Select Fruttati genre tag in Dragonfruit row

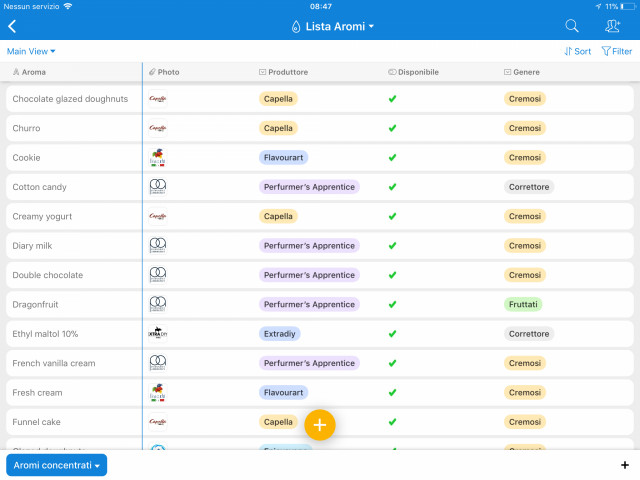pyautogui.click(x=523, y=304)
